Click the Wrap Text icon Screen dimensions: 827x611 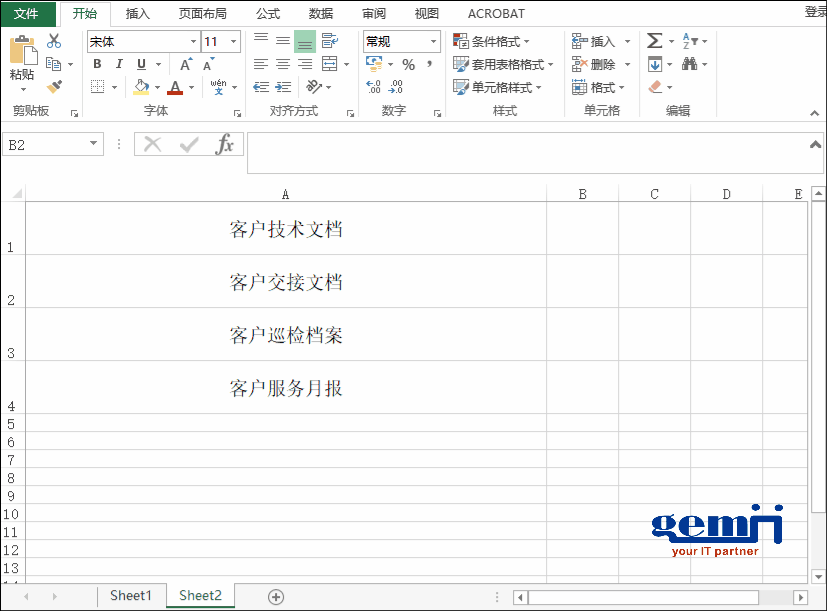328,40
